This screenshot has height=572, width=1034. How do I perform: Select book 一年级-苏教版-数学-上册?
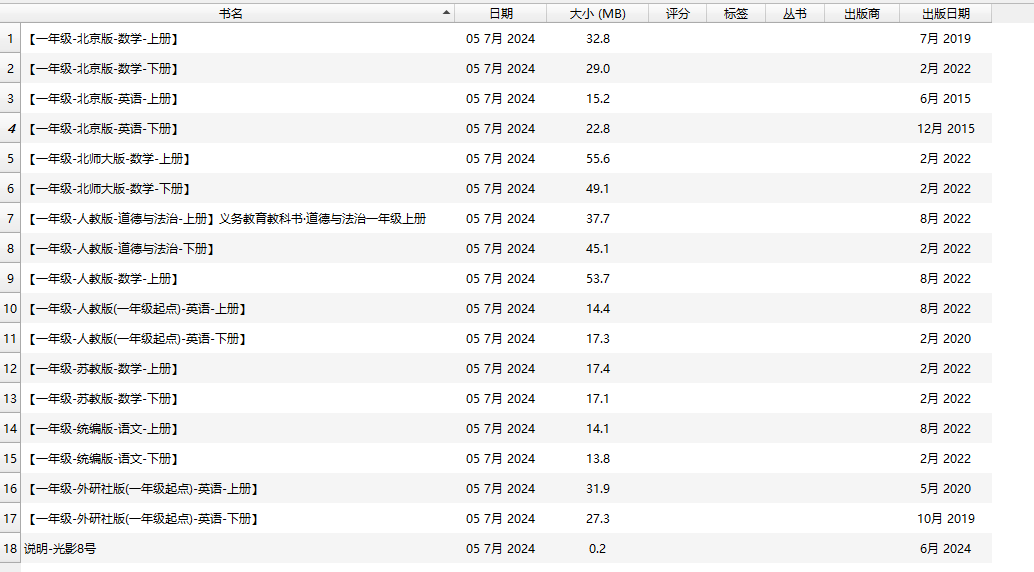(103, 369)
